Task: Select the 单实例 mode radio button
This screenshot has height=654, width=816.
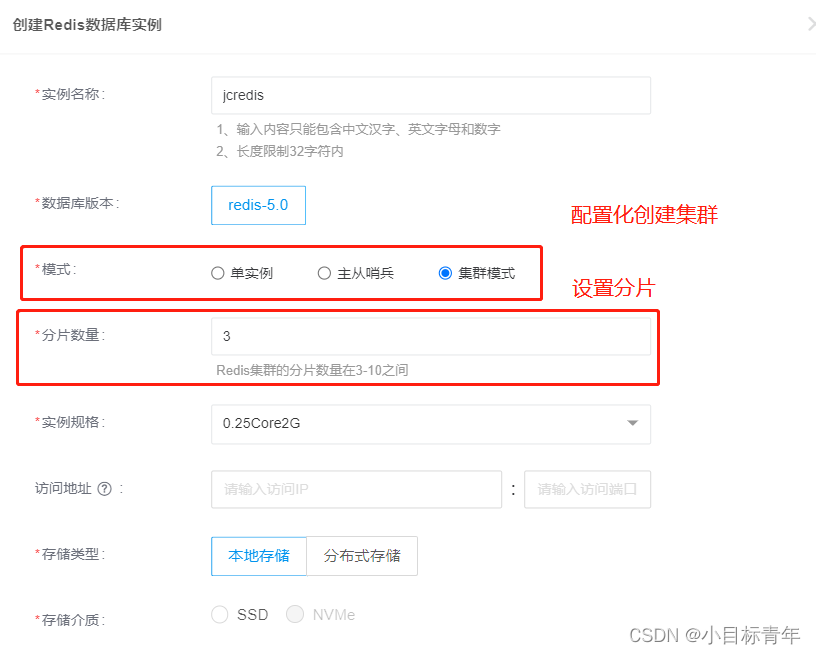Action: tap(217, 271)
